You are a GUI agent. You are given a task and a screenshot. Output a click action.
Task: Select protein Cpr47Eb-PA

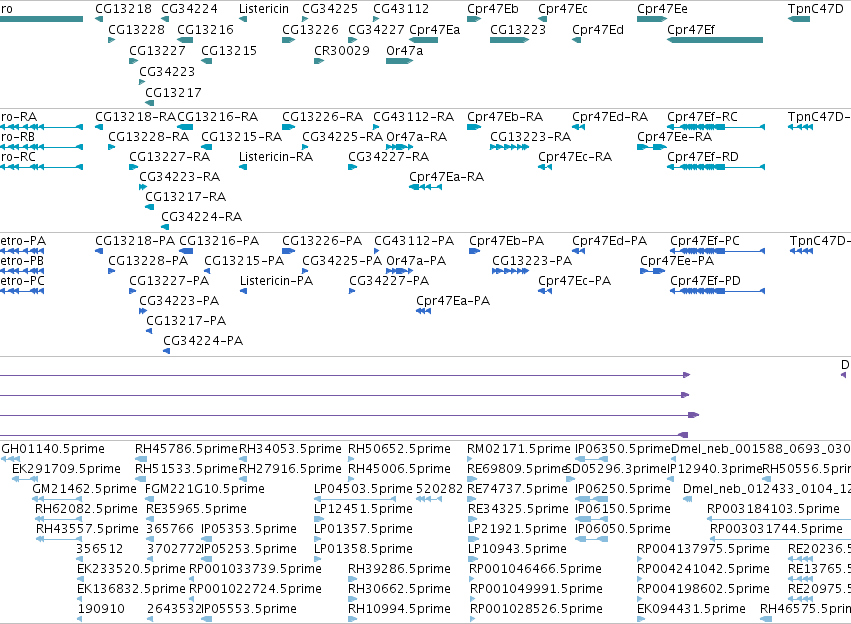[506, 240]
